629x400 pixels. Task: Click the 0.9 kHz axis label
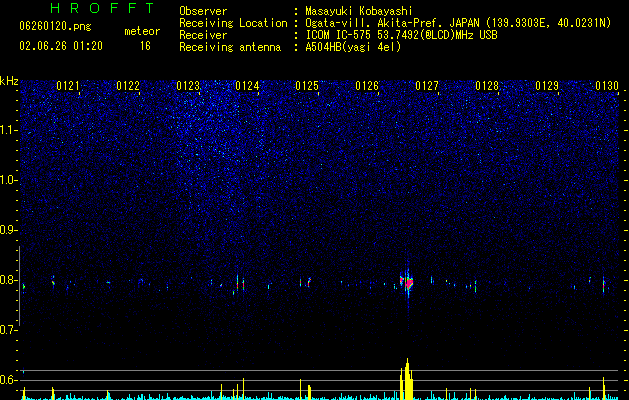point(8,230)
